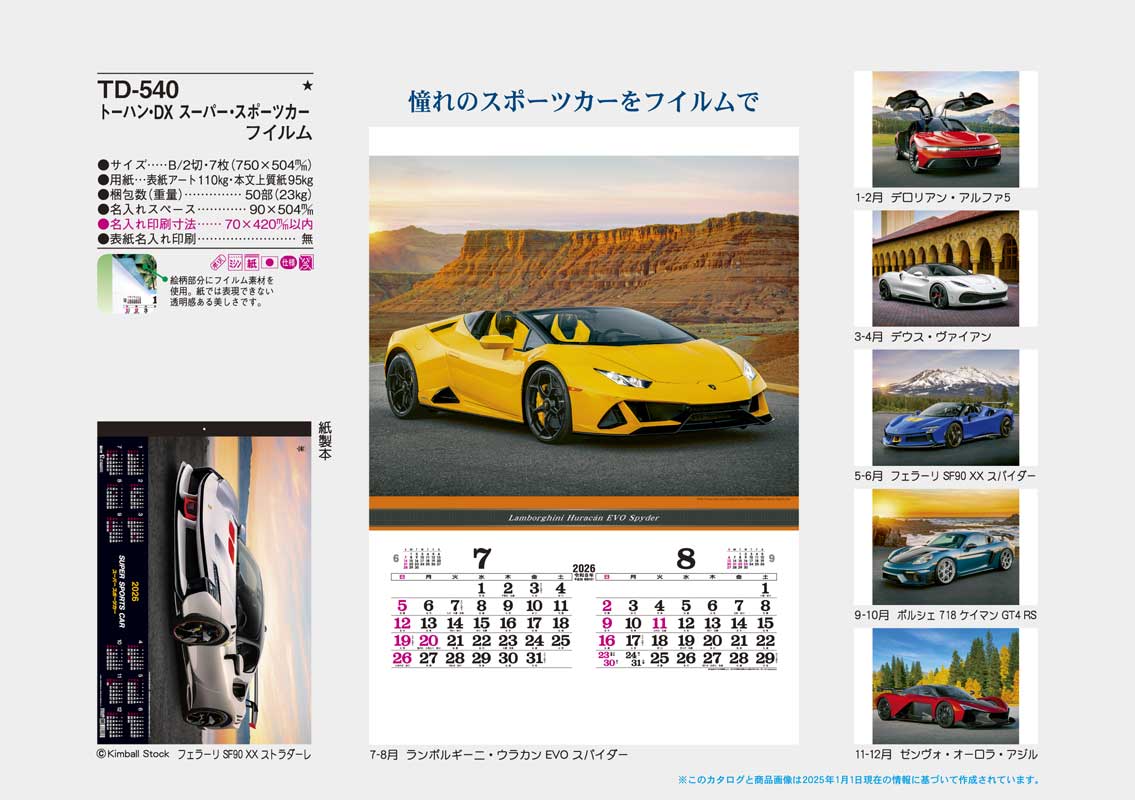Image resolution: width=1135 pixels, height=800 pixels.
Task: Click the yellow Lamborghini main calendar photo
Action: (583, 326)
